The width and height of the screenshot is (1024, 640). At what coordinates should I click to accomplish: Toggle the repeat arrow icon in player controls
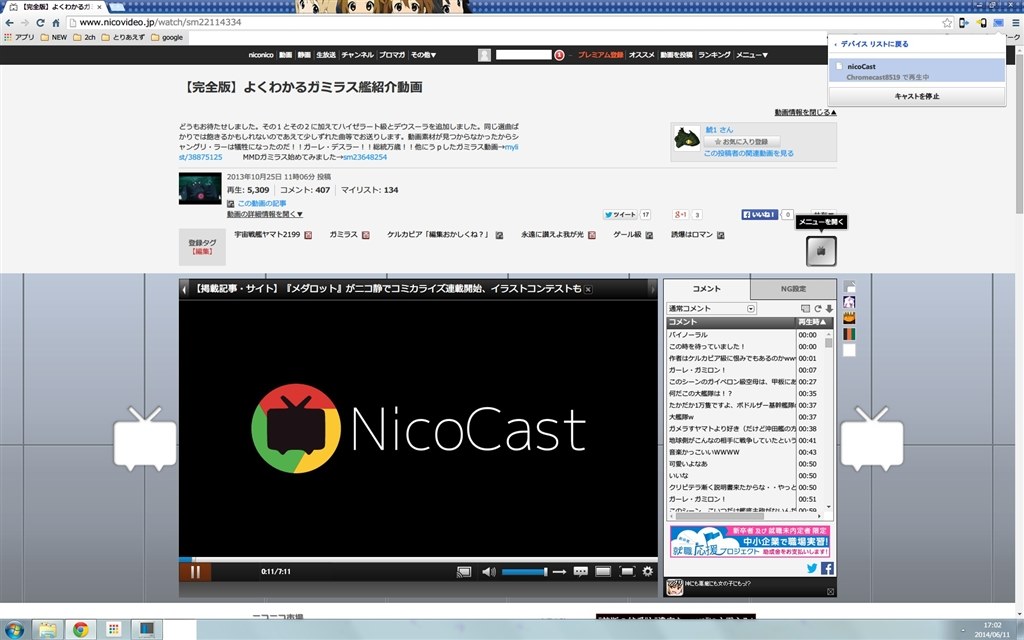coord(559,572)
